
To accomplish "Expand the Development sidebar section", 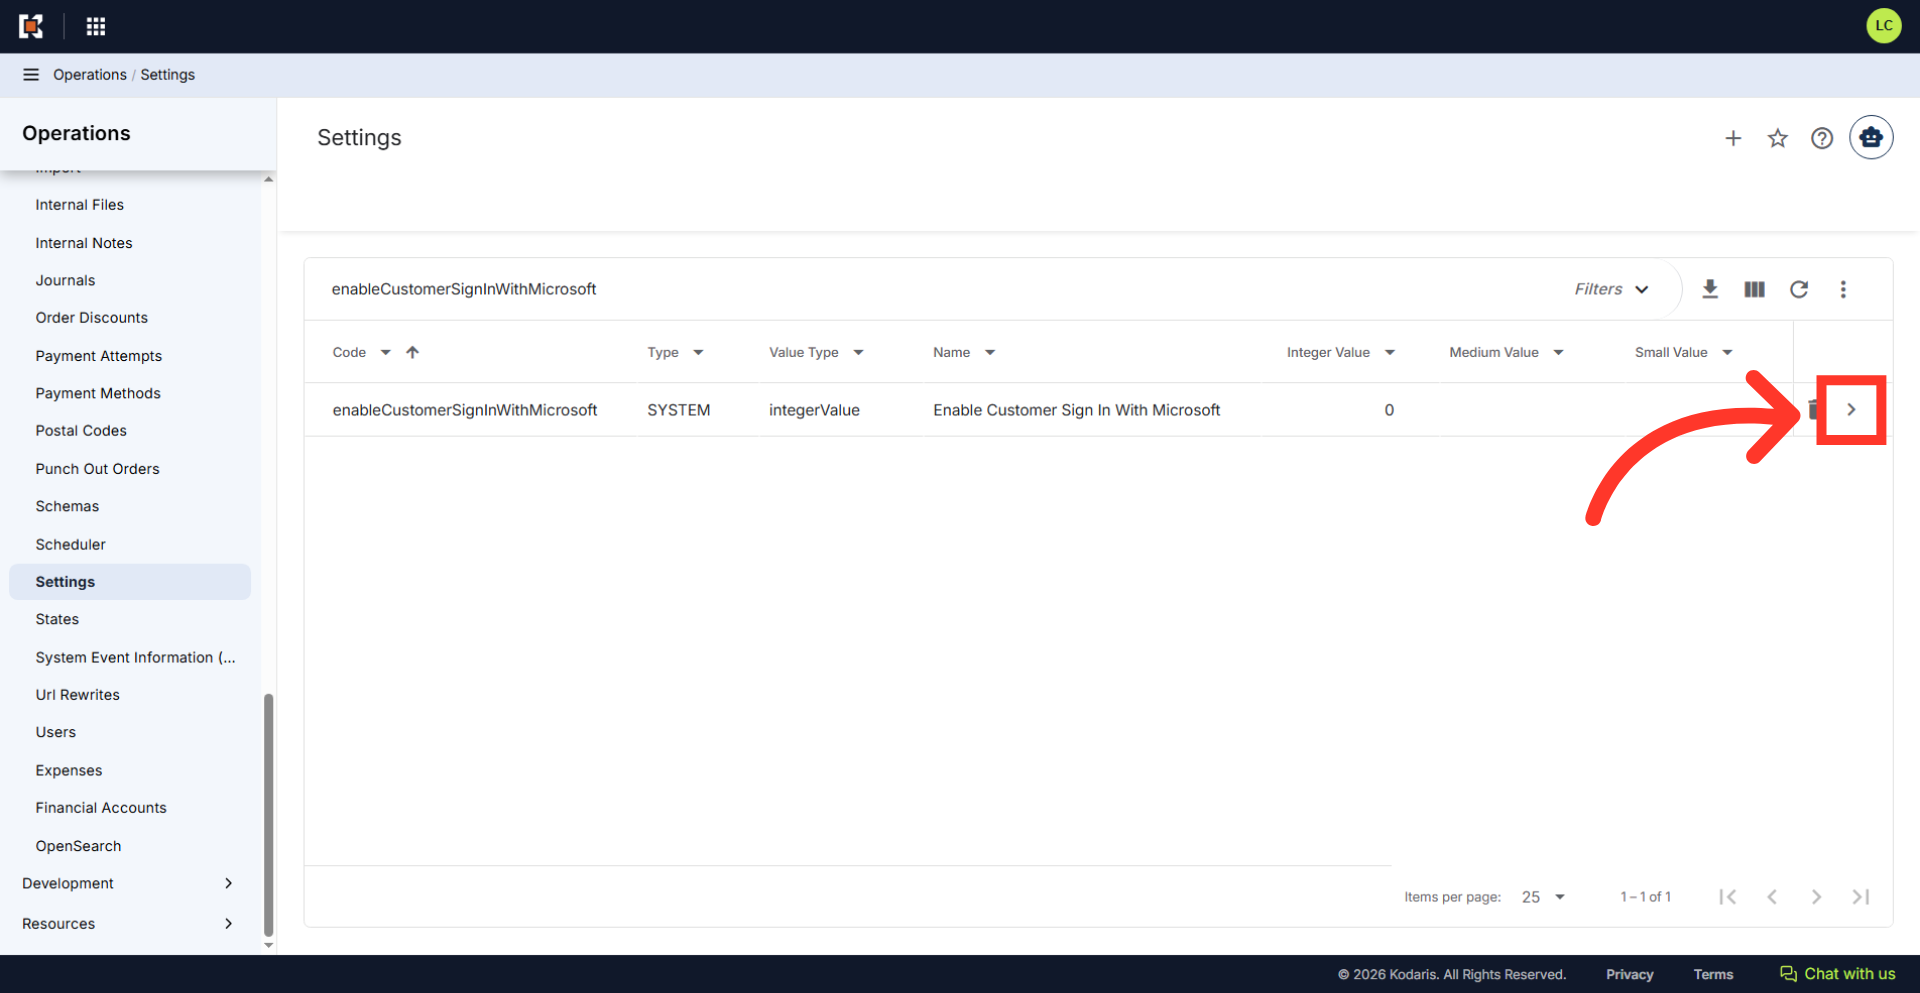I will 130,883.
